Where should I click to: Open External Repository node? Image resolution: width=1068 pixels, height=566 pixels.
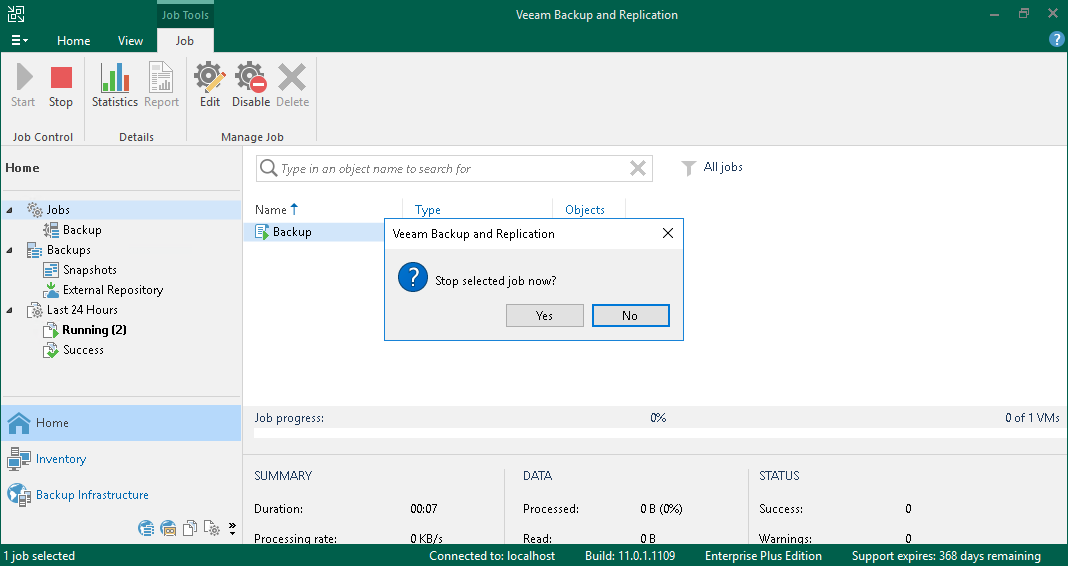pyautogui.click(x=112, y=290)
